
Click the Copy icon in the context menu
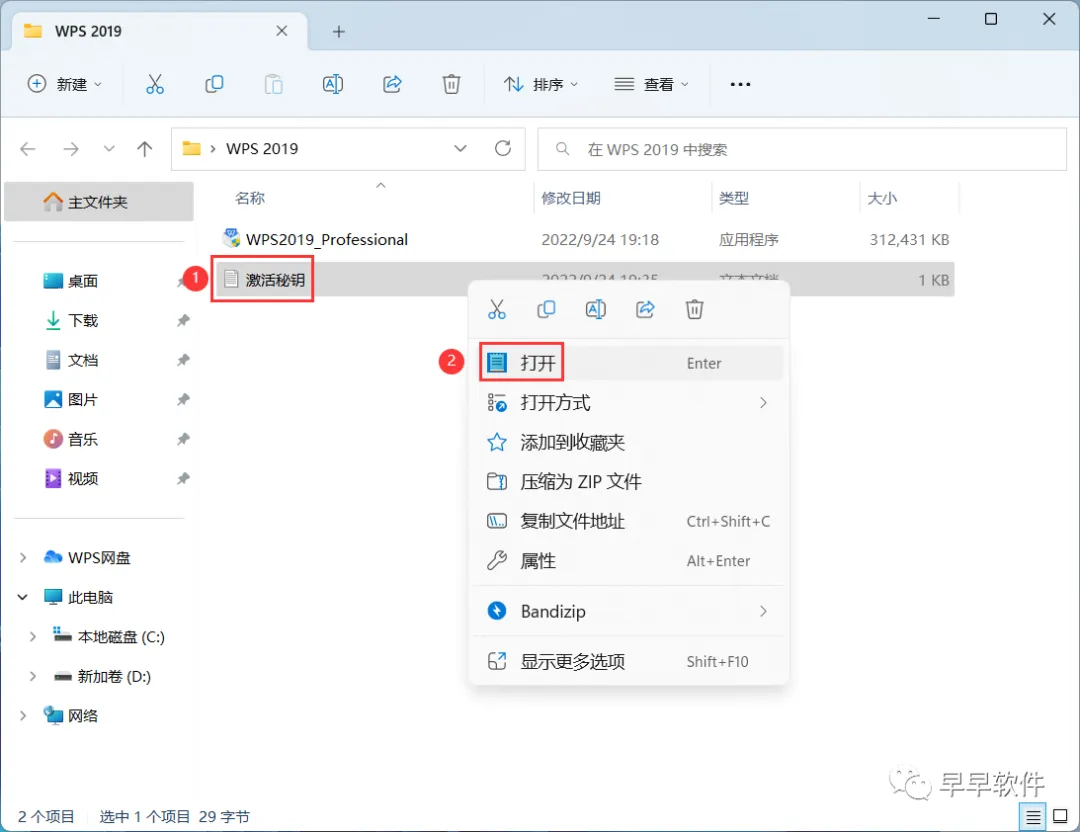[x=546, y=309]
